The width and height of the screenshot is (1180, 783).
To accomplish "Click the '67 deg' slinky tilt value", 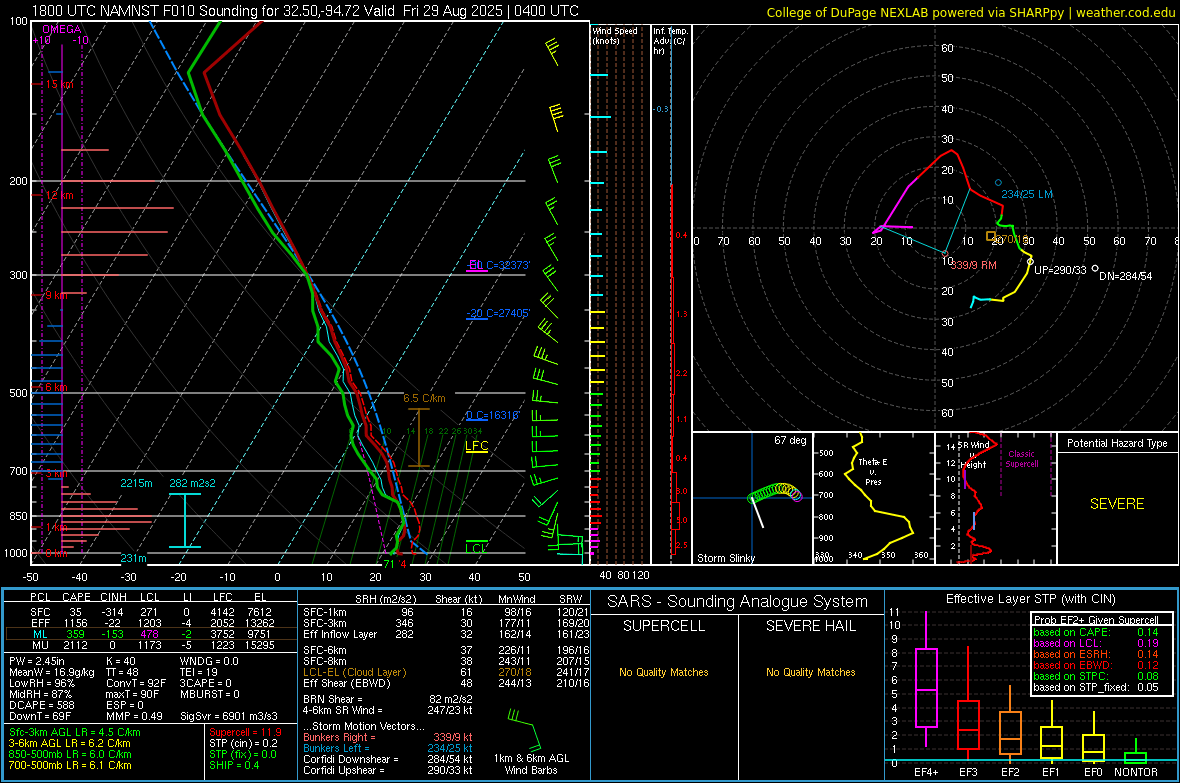I will [x=790, y=440].
